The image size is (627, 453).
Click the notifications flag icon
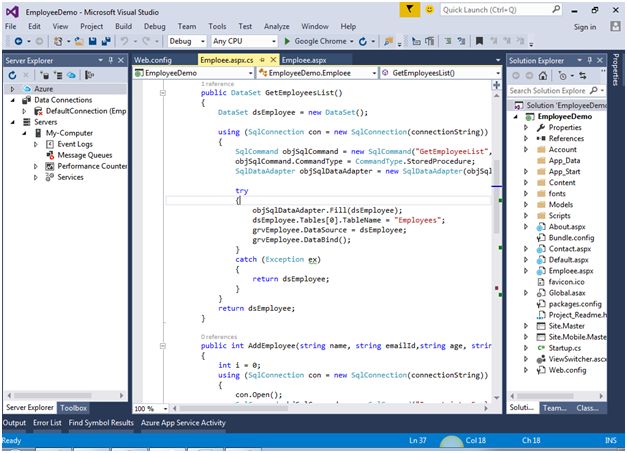[412, 9]
